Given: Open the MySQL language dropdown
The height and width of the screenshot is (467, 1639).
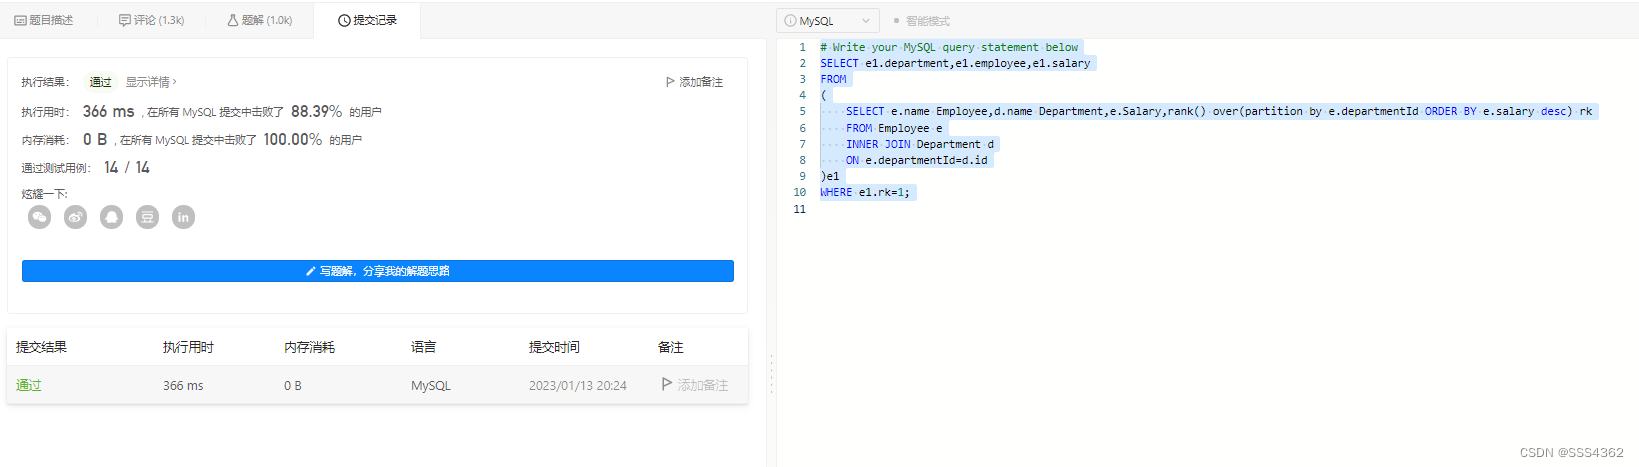Looking at the screenshot, I should pyautogui.click(x=828, y=21).
